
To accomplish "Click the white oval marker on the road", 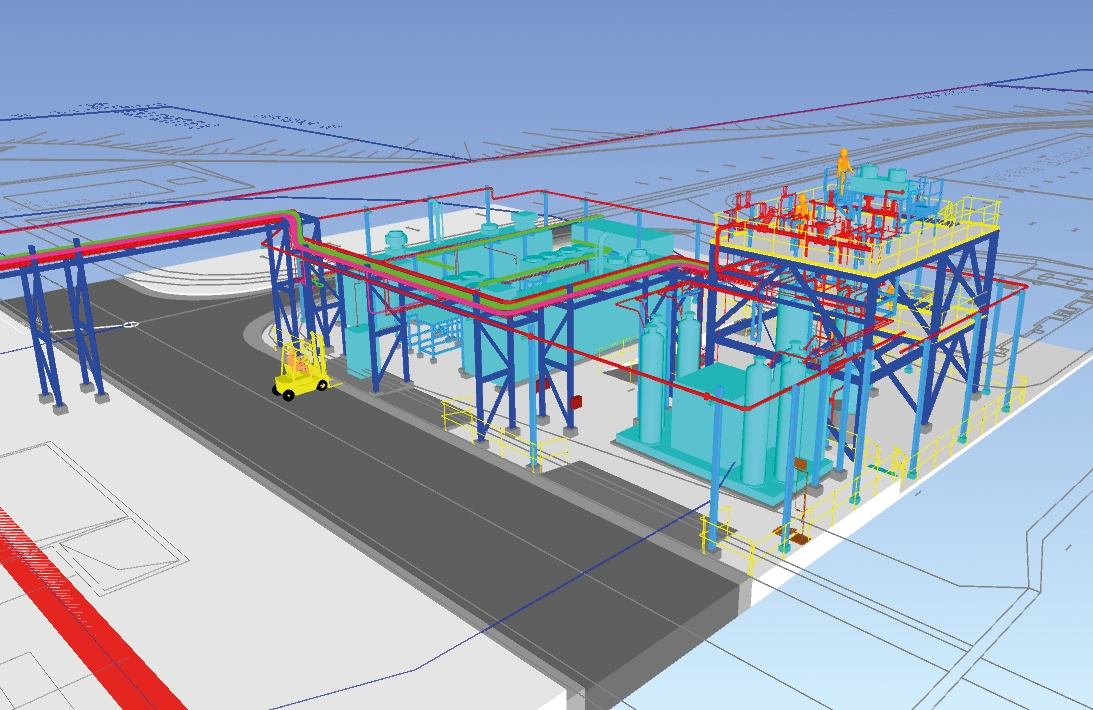I will tap(129, 324).
